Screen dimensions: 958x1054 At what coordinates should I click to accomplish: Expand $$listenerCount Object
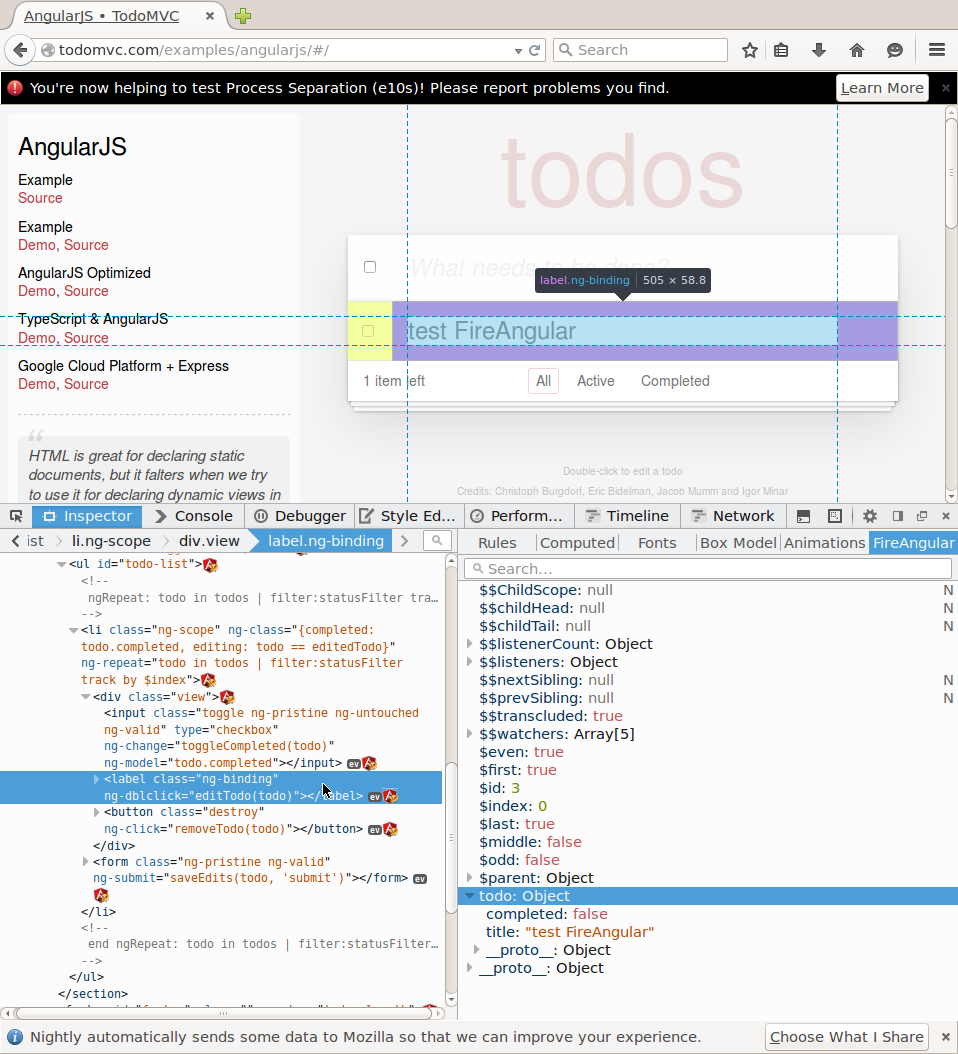click(470, 644)
